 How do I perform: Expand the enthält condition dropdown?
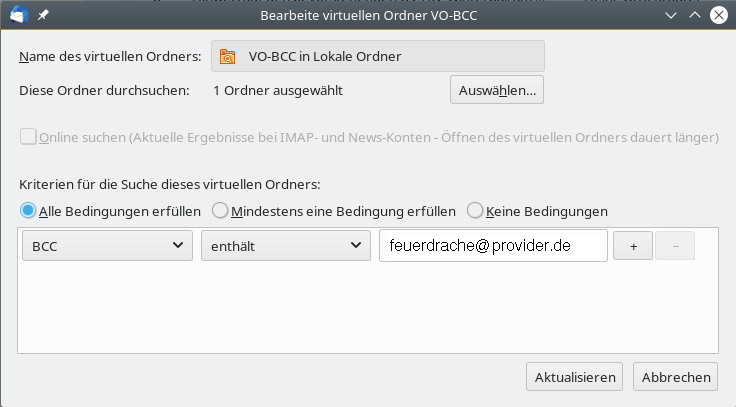(x=285, y=246)
